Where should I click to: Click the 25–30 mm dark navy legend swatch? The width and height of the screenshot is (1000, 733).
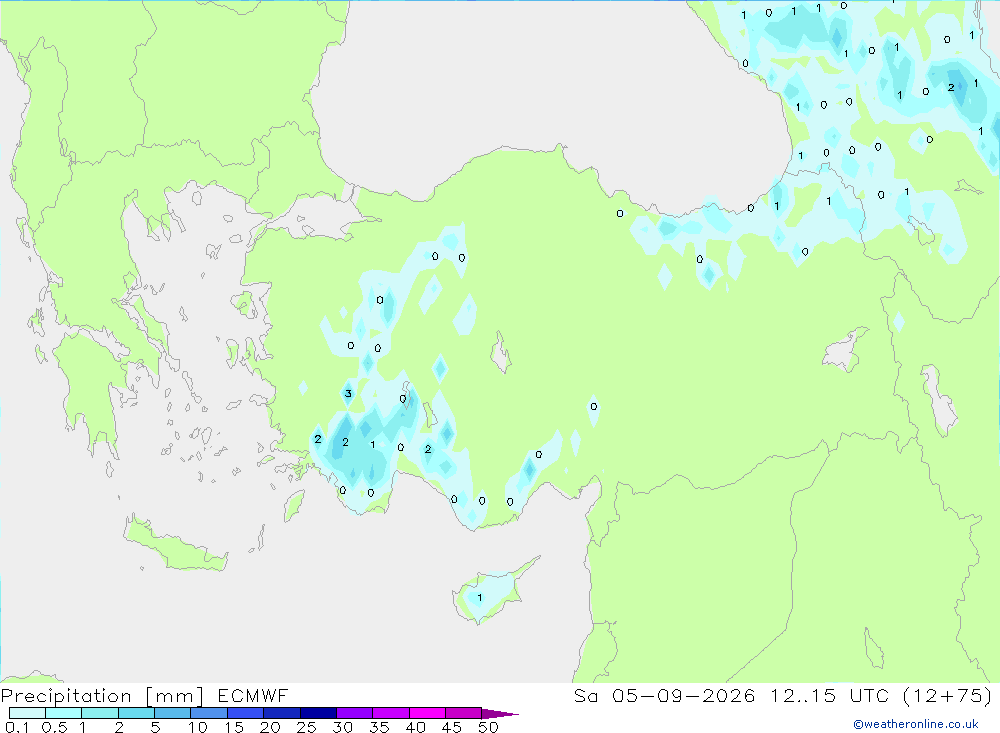(318, 713)
